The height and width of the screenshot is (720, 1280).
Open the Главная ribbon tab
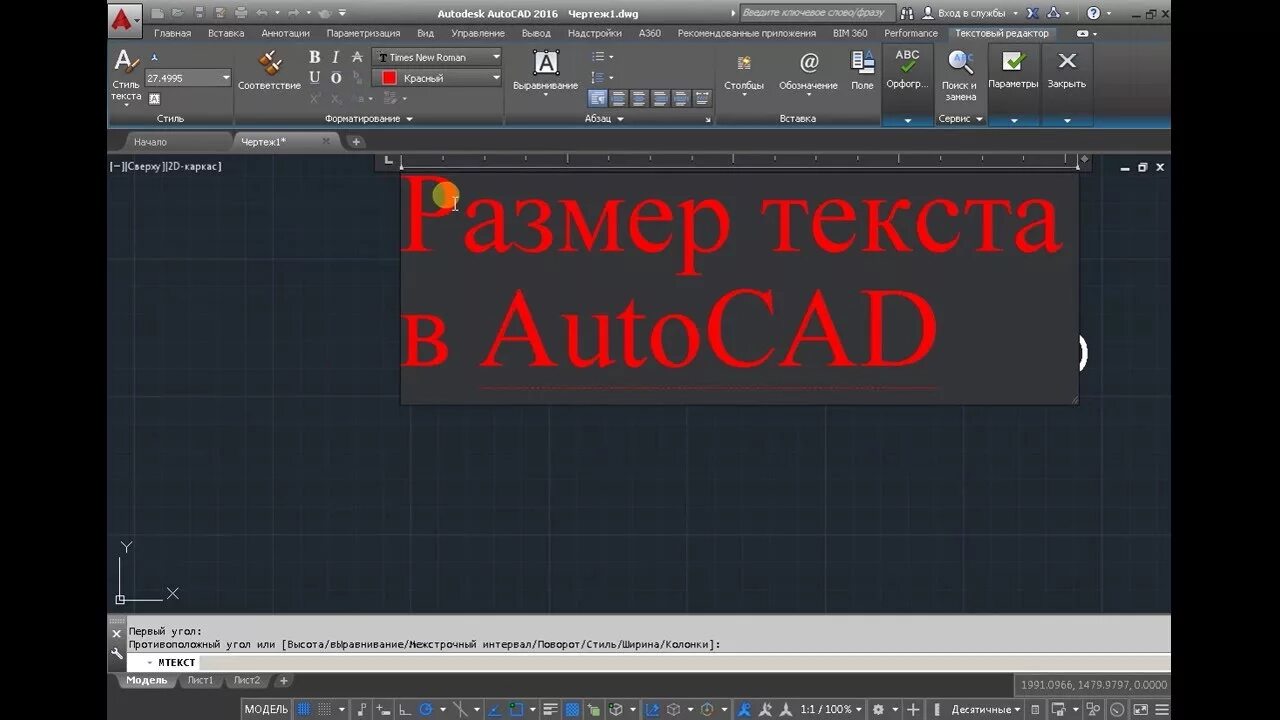(172, 33)
